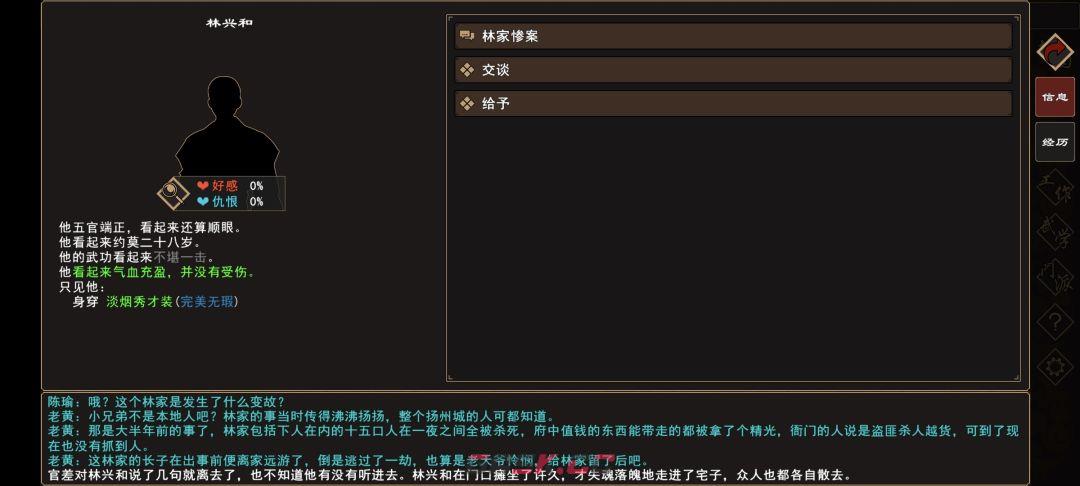The width and height of the screenshot is (1080, 486).
Task: Click the 好感 0% value
Action: coord(256,186)
